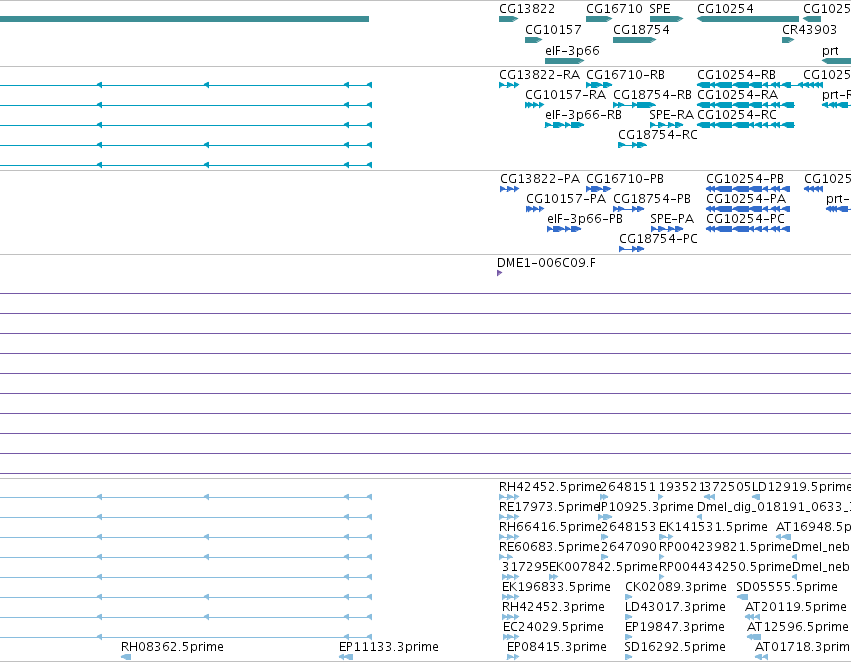Viewport: 851px width, 662px height.
Task: Click transcript SPE-RA
Action: [x=671, y=115]
